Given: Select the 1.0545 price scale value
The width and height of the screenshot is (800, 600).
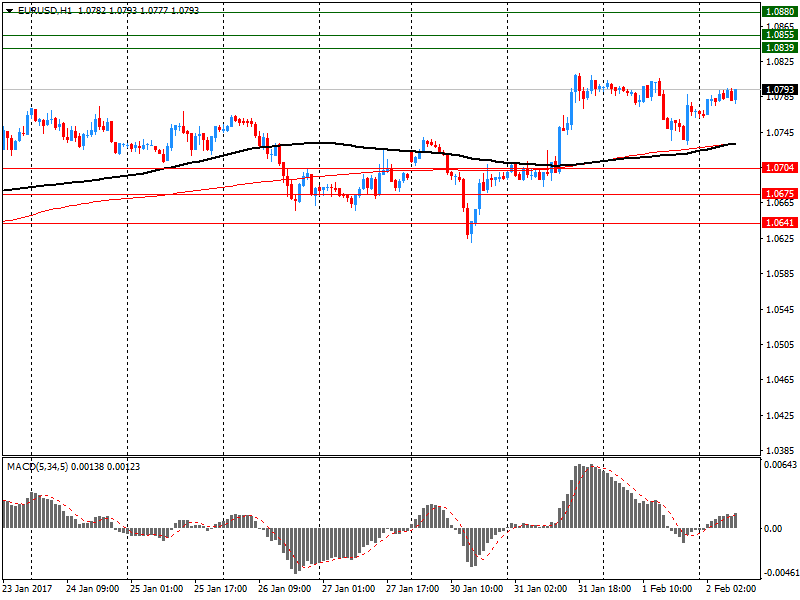Looking at the screenshot, I should (780, 309).
